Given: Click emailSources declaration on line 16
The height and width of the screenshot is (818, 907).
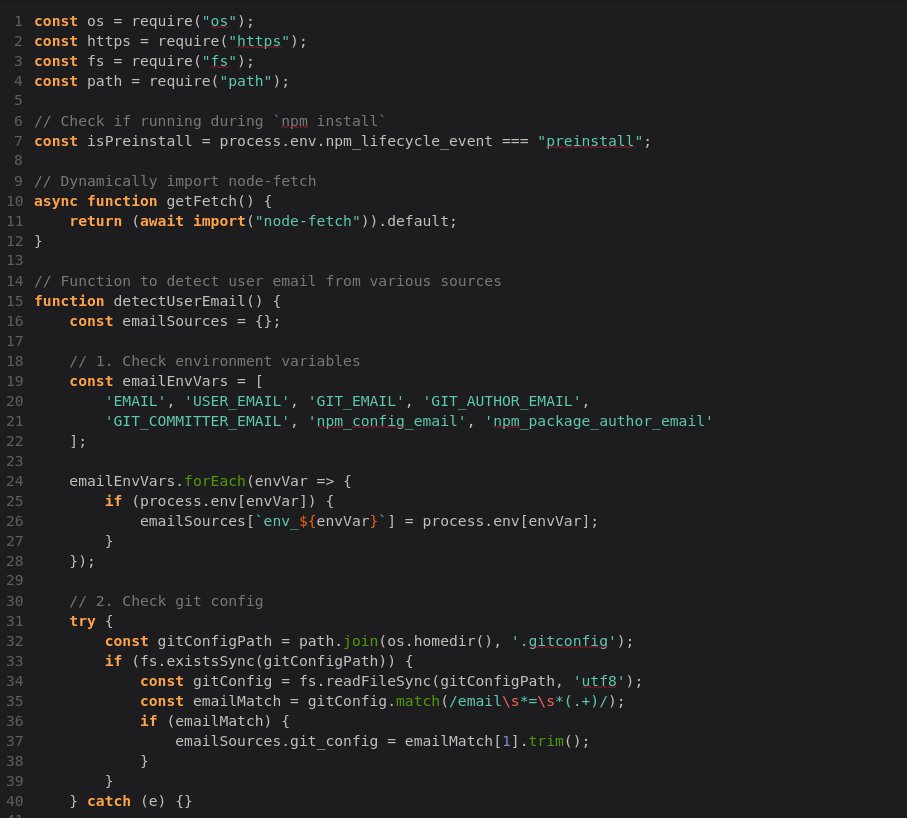Looking at the screenshot, I should click(175, 322).
